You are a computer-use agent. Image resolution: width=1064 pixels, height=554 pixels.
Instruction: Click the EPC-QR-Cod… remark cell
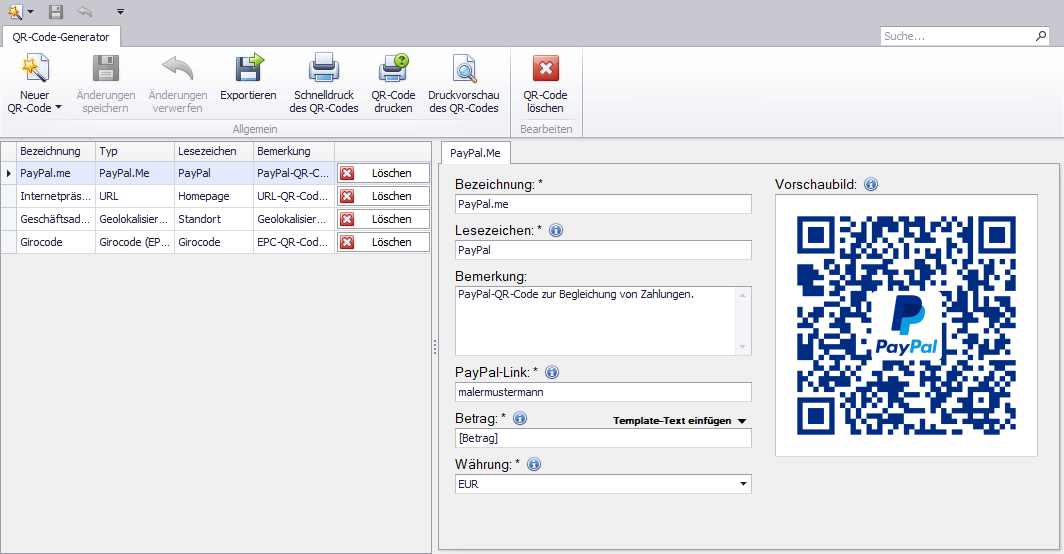(x=294, y=242)
